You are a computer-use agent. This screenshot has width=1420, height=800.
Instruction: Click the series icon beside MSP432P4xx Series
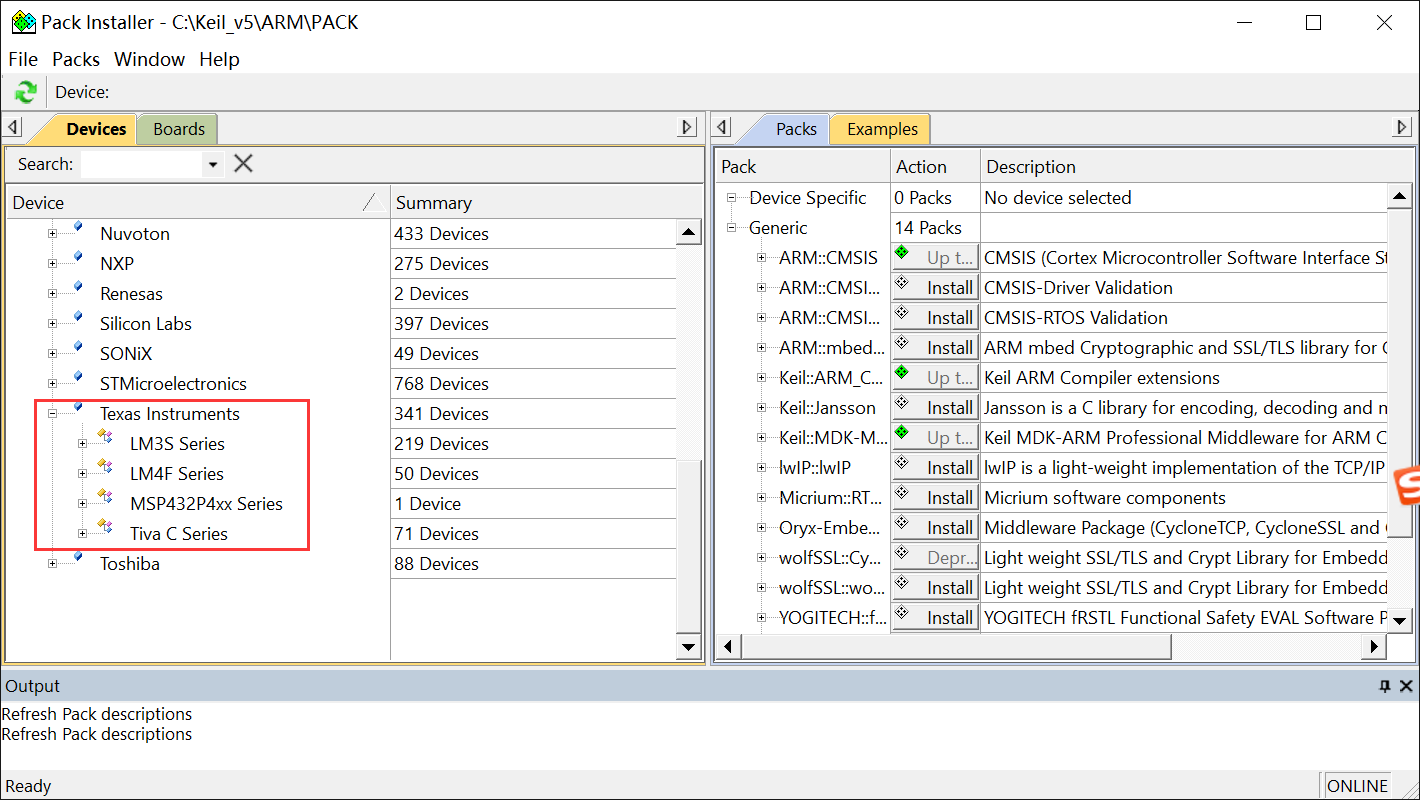[105, 497]
